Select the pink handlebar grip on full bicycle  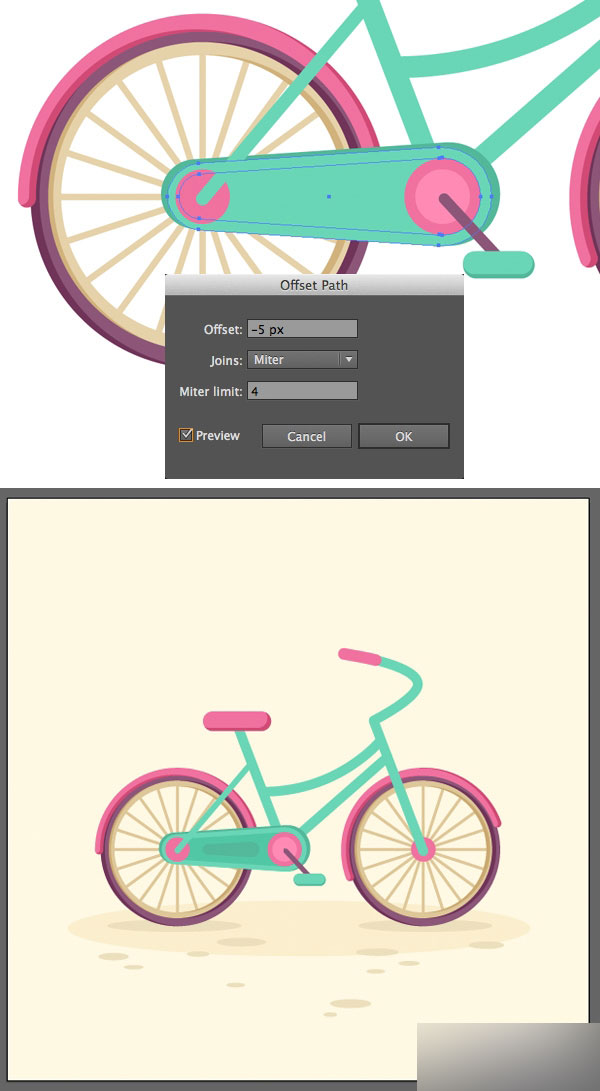pyautogui.click(x=359, y=656)
